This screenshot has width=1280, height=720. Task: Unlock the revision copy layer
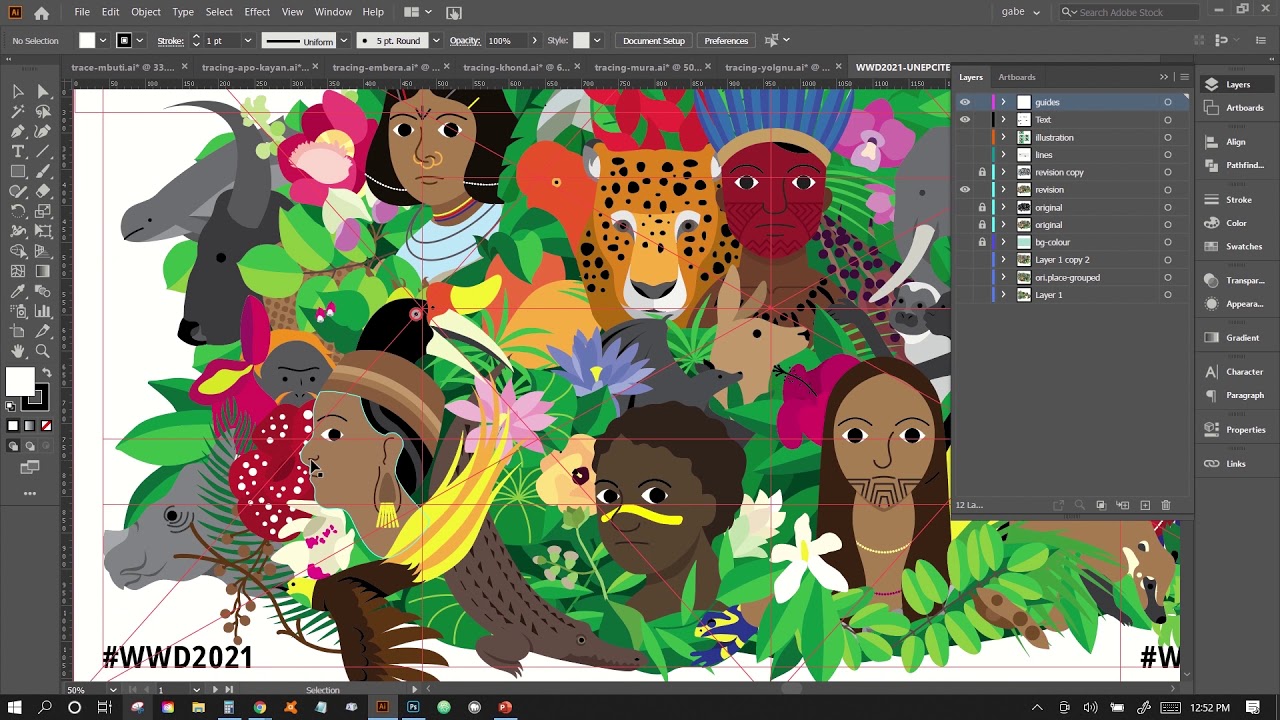(982, 172)
